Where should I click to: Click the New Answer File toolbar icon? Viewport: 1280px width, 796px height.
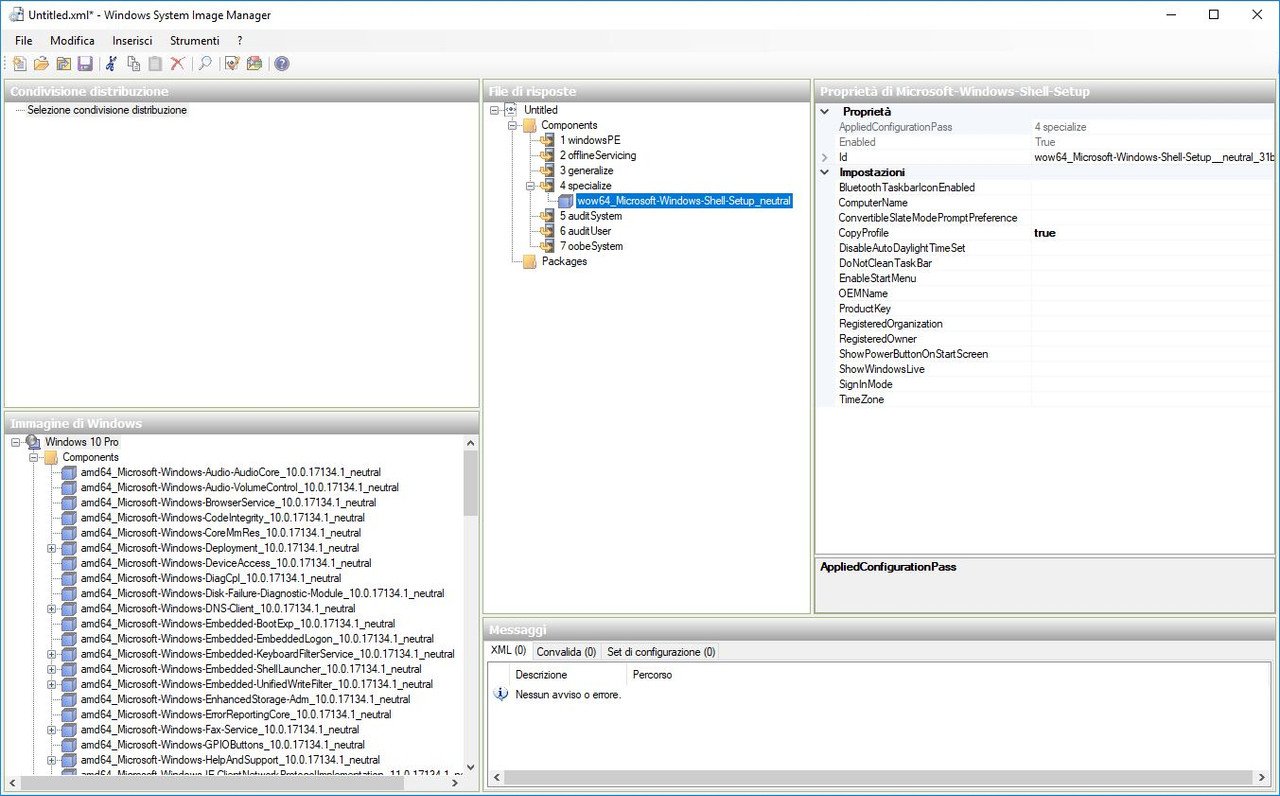[19, 64]
